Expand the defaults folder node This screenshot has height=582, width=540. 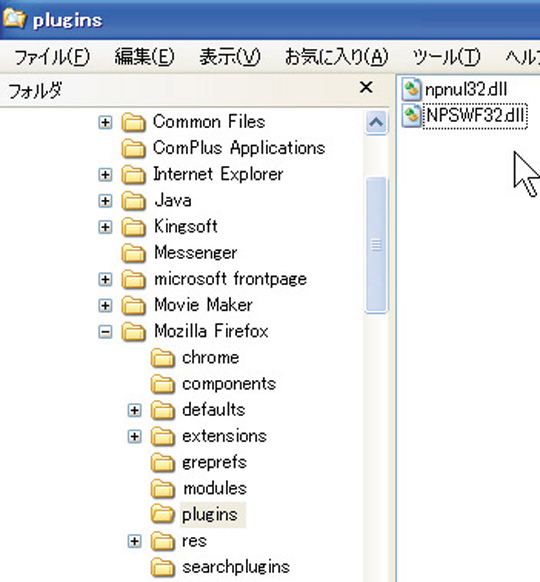(x=134, y=410)
